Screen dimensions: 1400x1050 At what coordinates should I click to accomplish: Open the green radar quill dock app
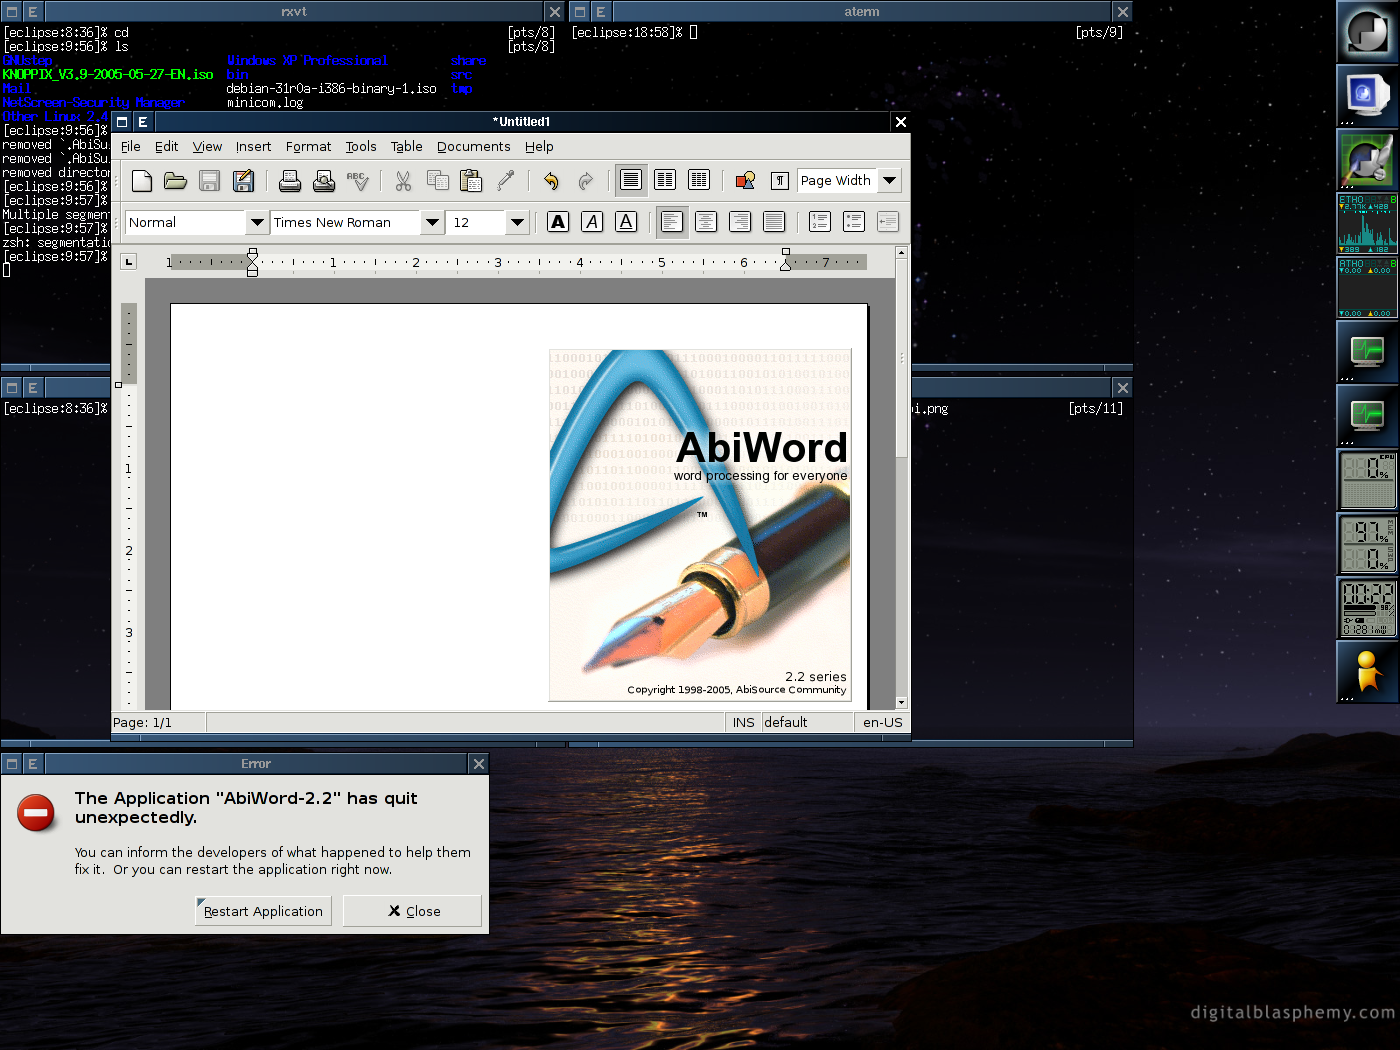[1367, 159]
